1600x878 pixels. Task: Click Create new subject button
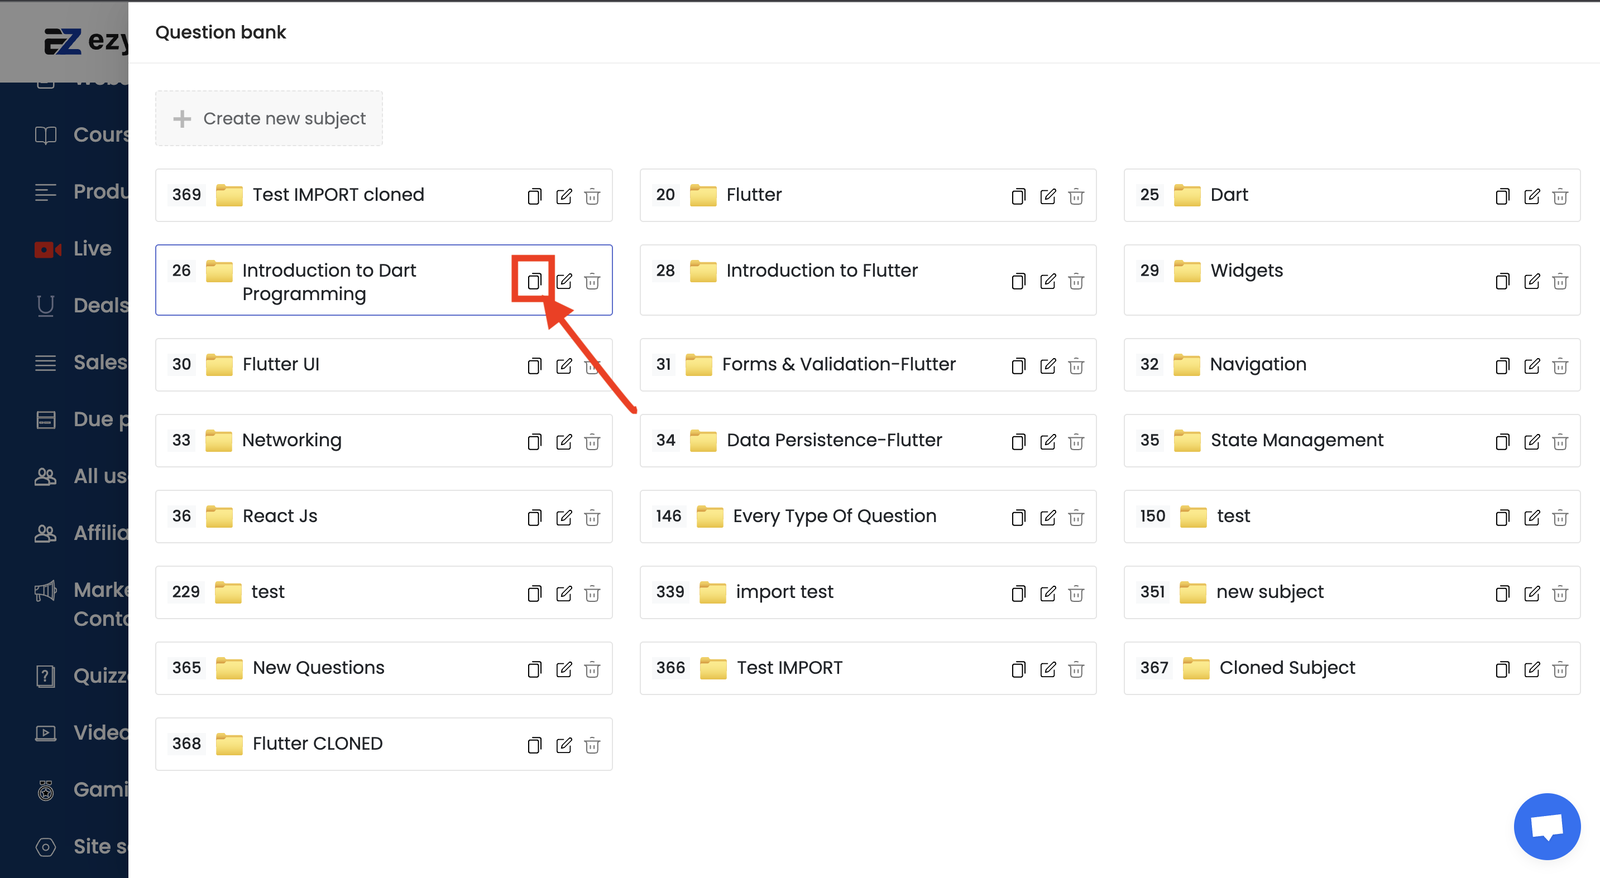point(269,118)
